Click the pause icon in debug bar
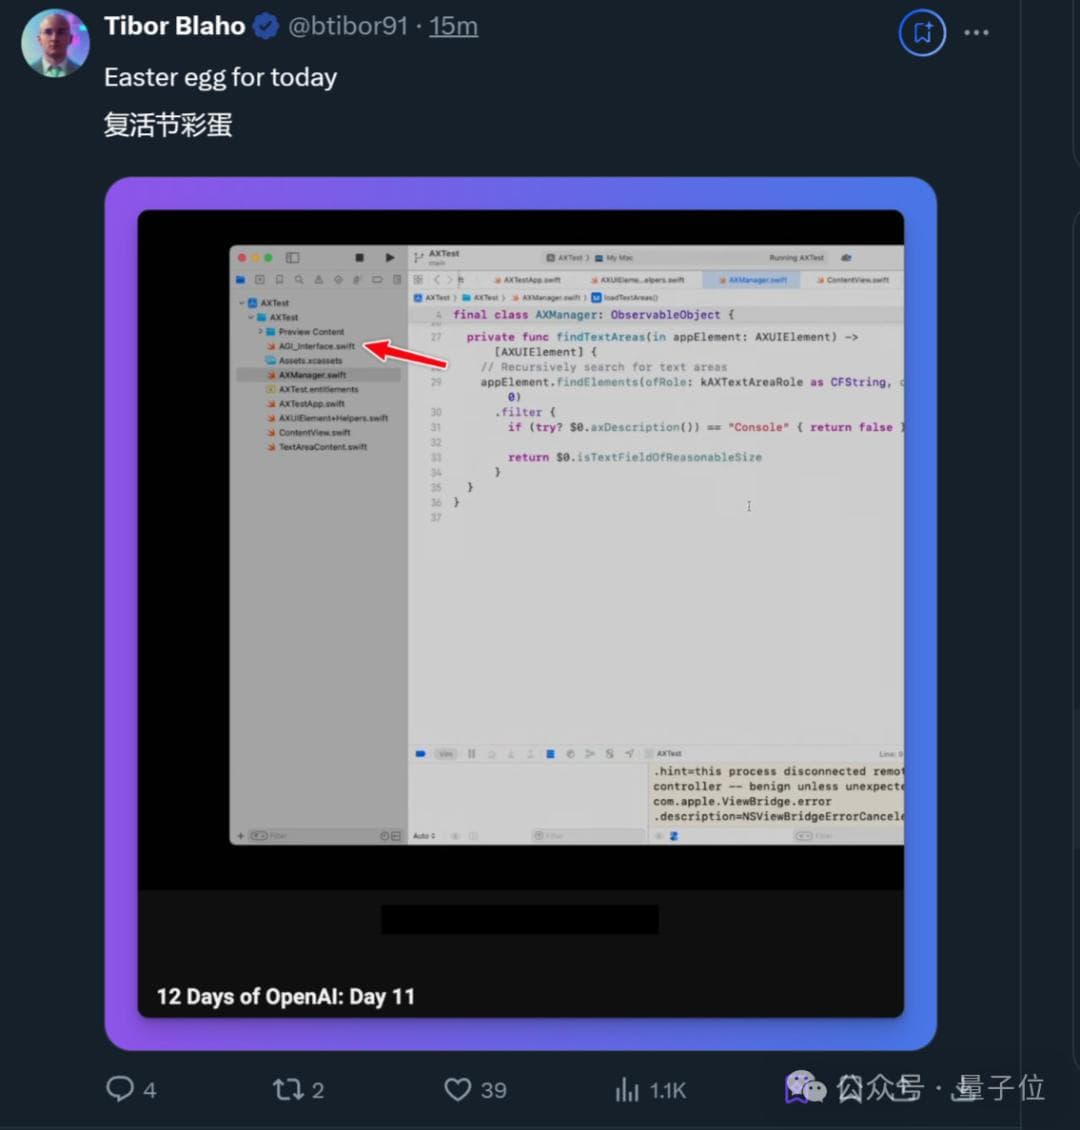The image size is (1080, 1130). coord(471,754)
